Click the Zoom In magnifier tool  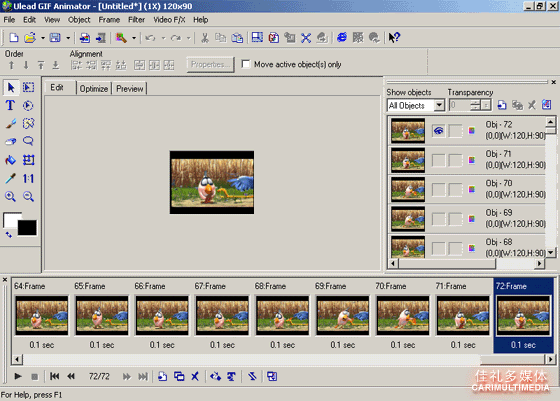[x=11, y=196]
